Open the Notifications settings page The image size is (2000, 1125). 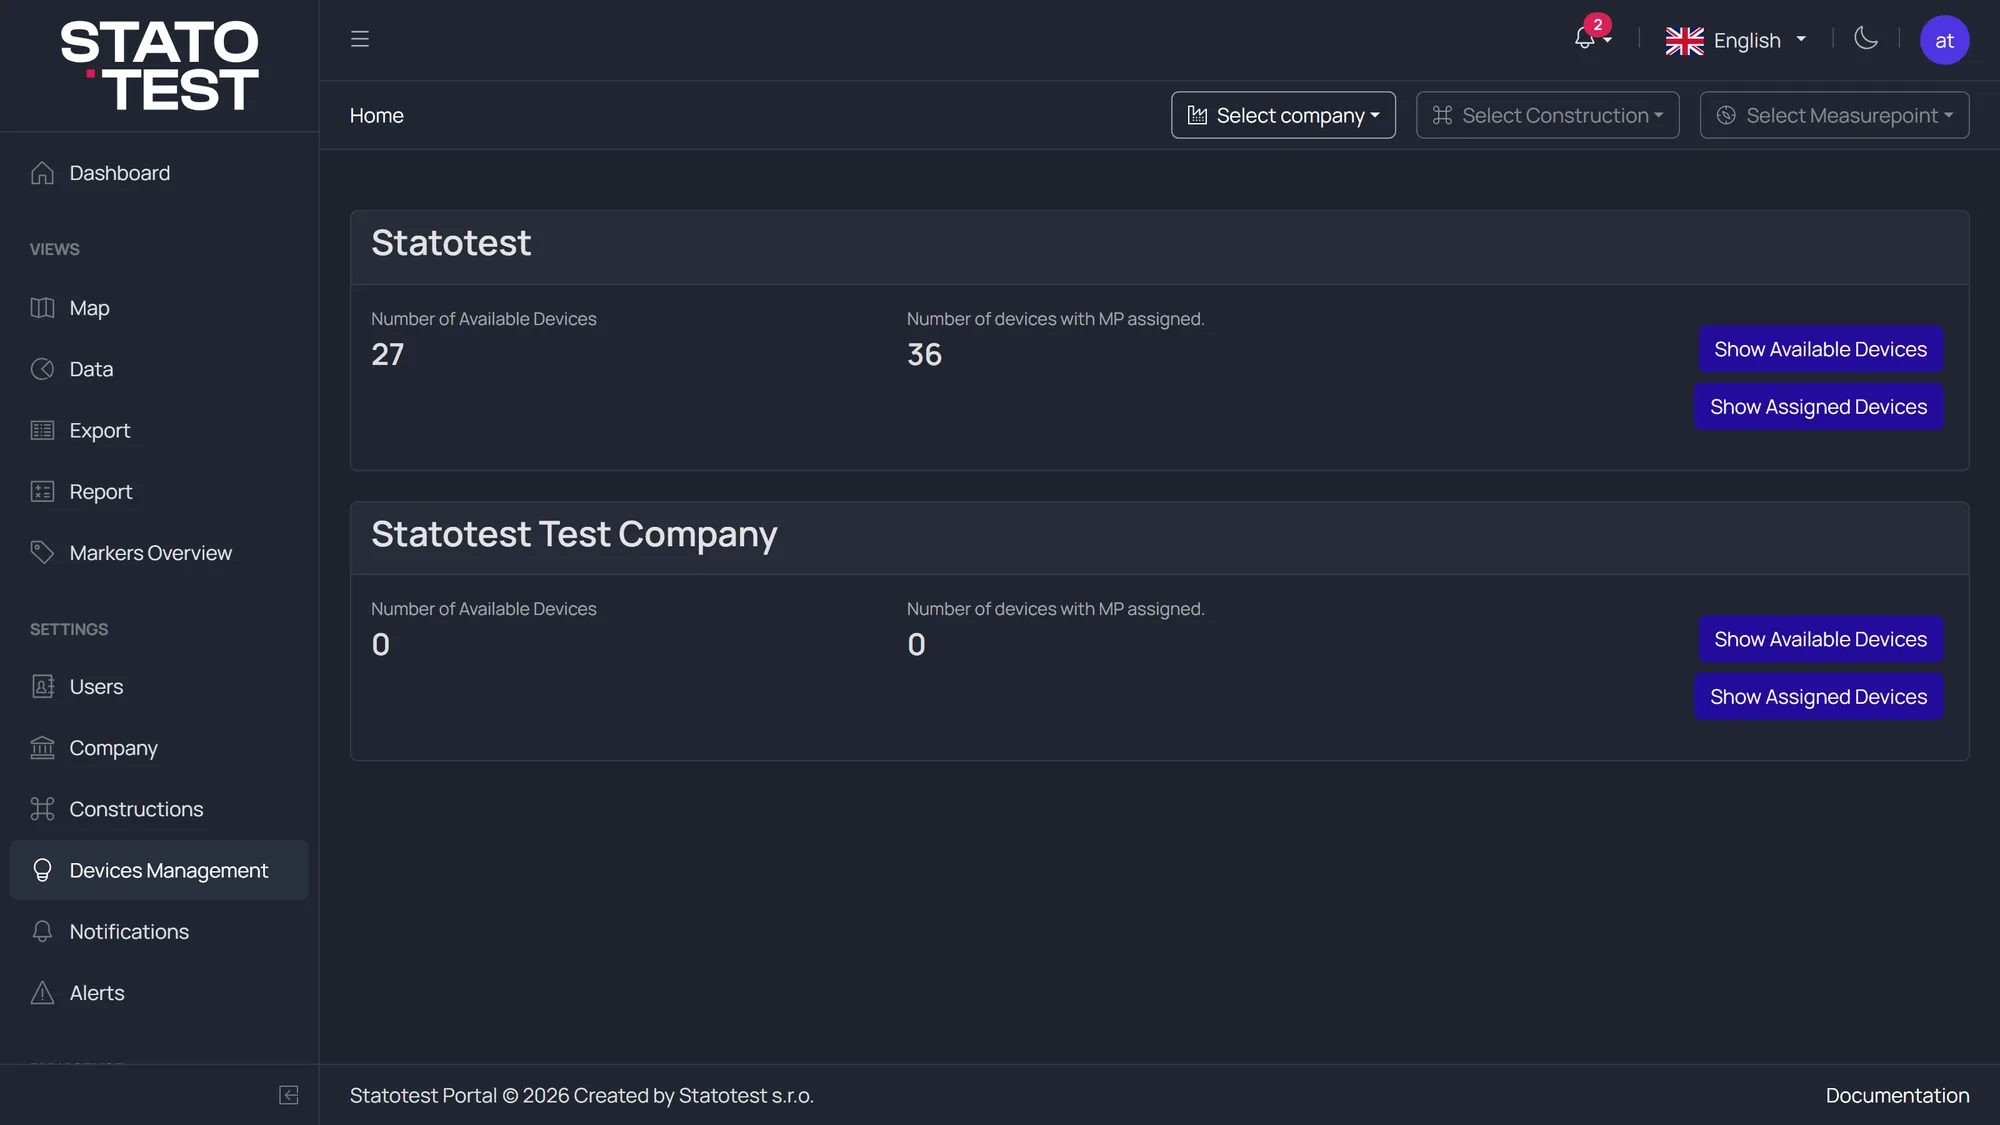(159, 931)
